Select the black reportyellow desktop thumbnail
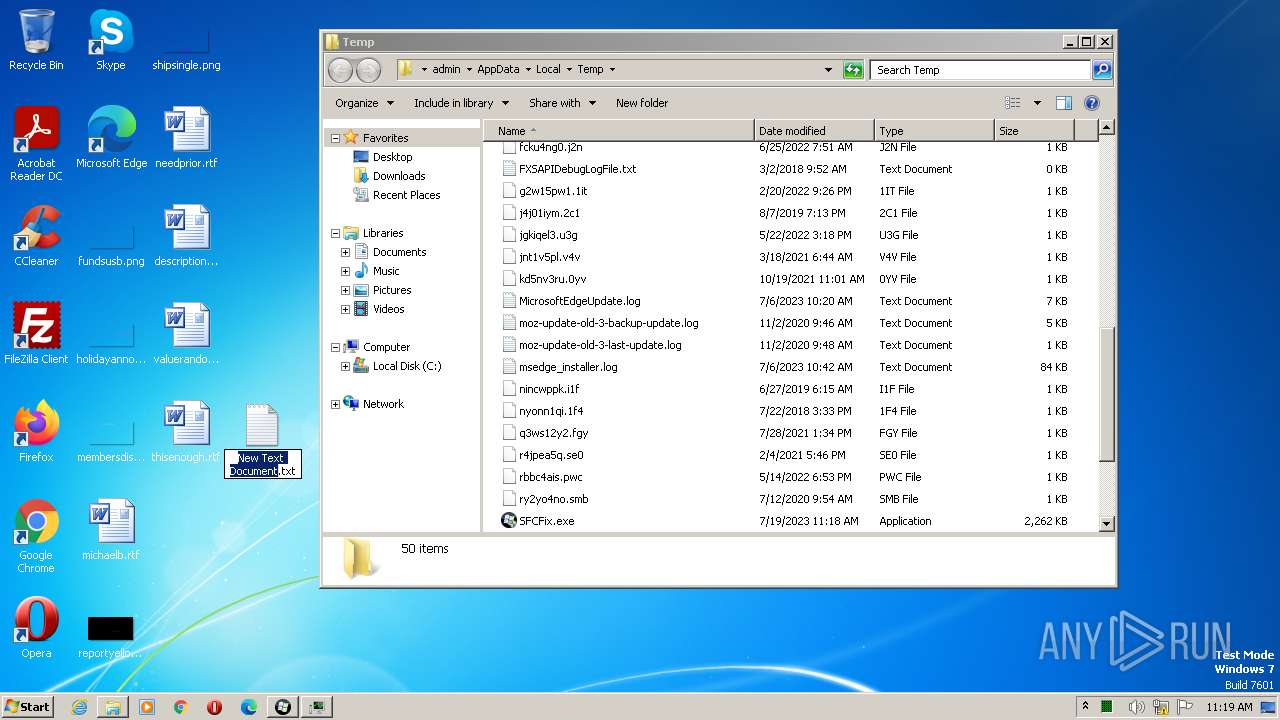Screen dimensions: 1280x720 (x=111, y=628)
